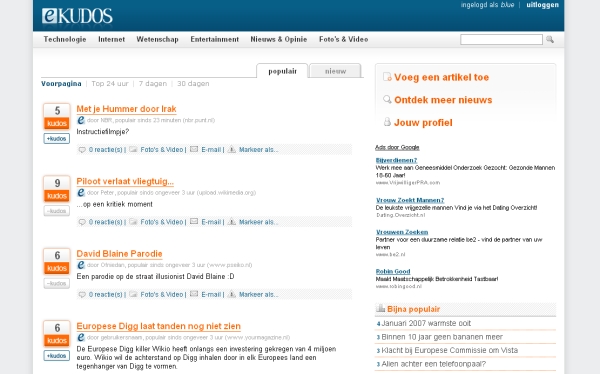Give +kudos to the Europese Digg article
This screenshot has width=600, height=374.
(x=57, y=356)
